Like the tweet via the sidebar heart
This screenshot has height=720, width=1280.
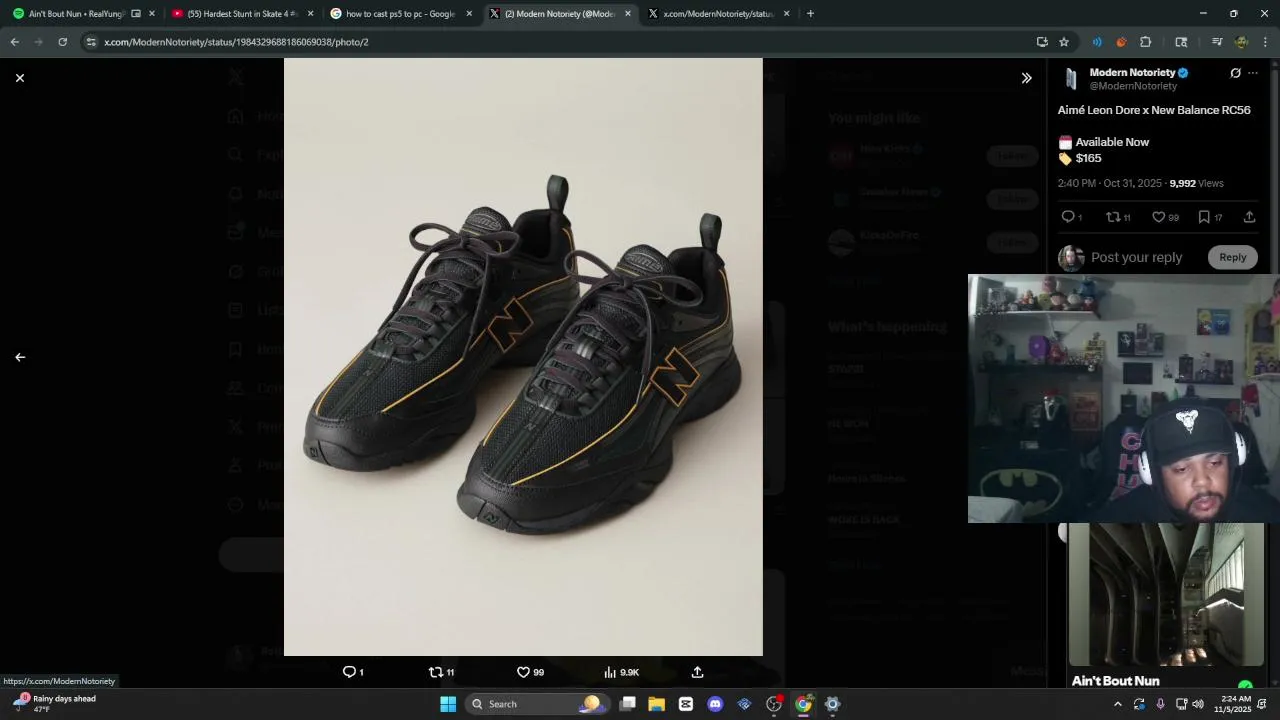1158,217
